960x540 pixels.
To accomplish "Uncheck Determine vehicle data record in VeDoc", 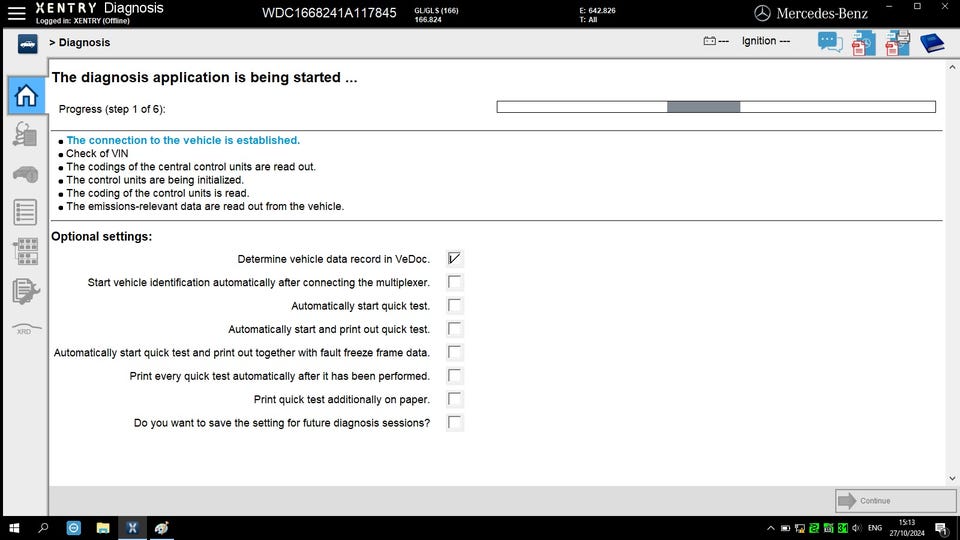I will pos(454,258).
